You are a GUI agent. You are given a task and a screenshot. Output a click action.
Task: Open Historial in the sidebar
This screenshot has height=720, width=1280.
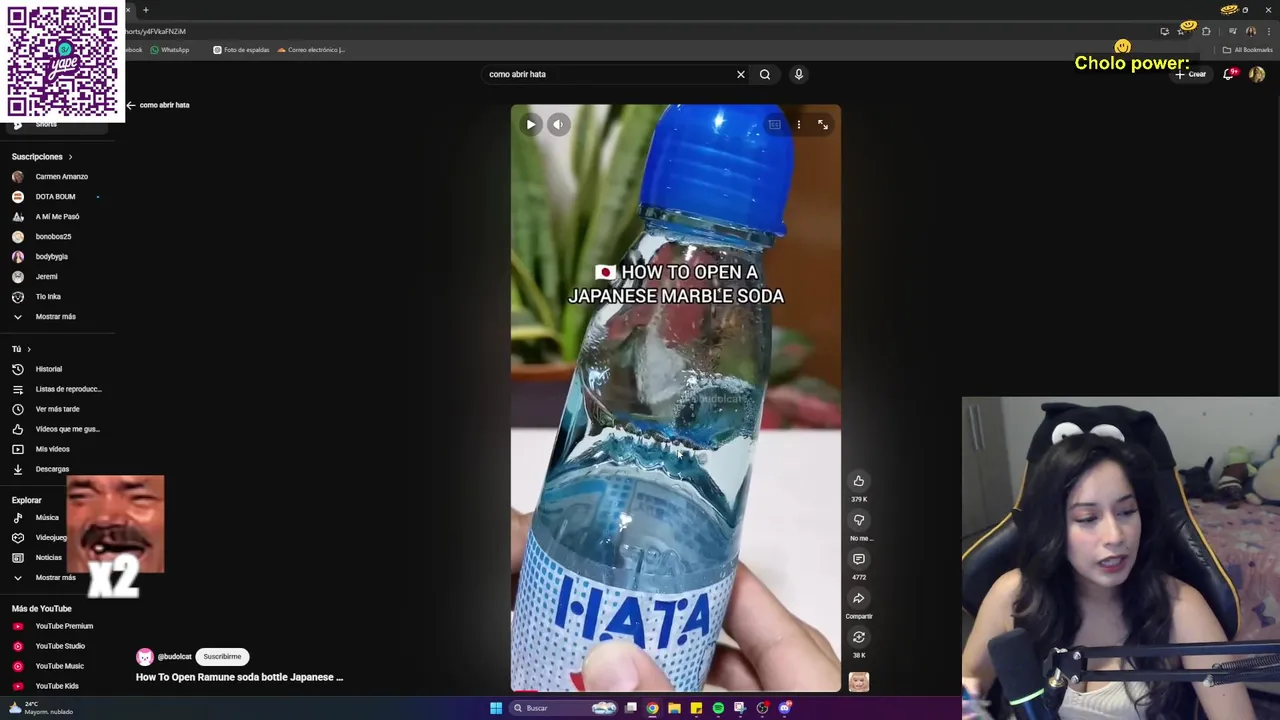[x=50, y=369]
